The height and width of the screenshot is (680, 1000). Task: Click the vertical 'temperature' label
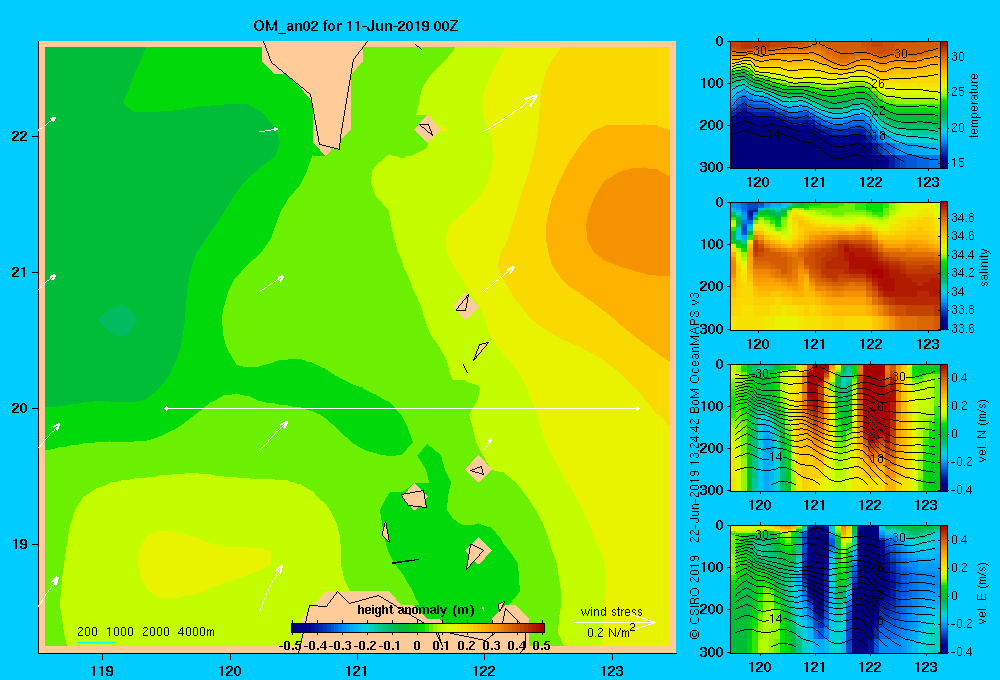[974, 105]
